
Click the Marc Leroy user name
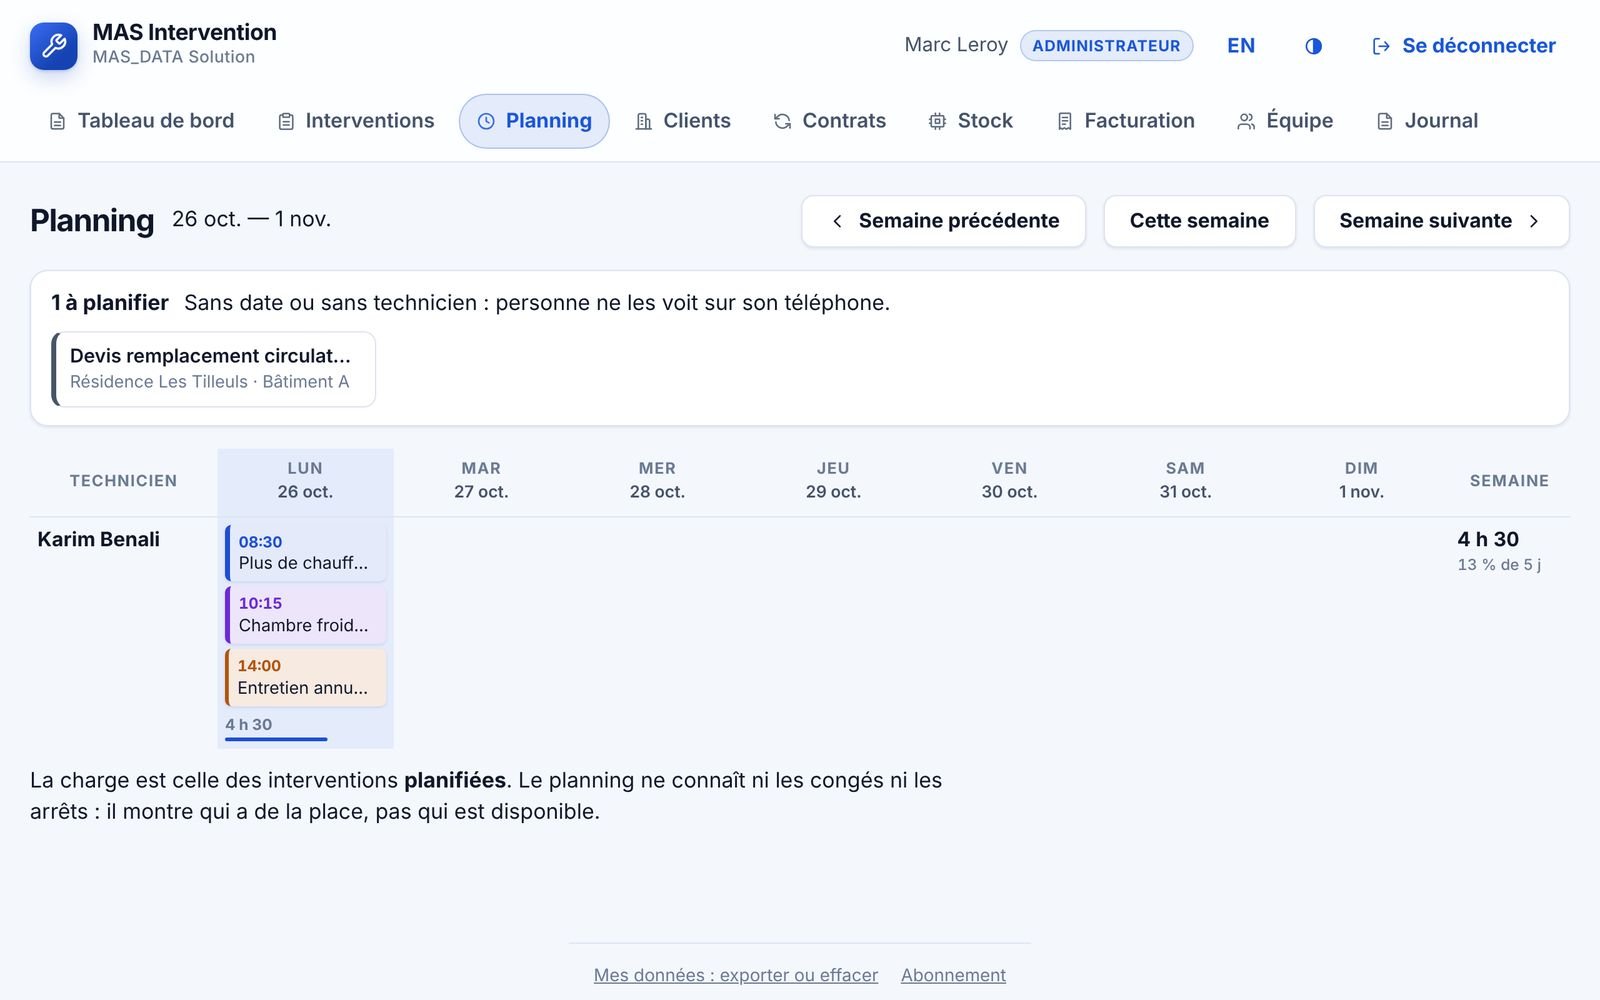[956, 45]
